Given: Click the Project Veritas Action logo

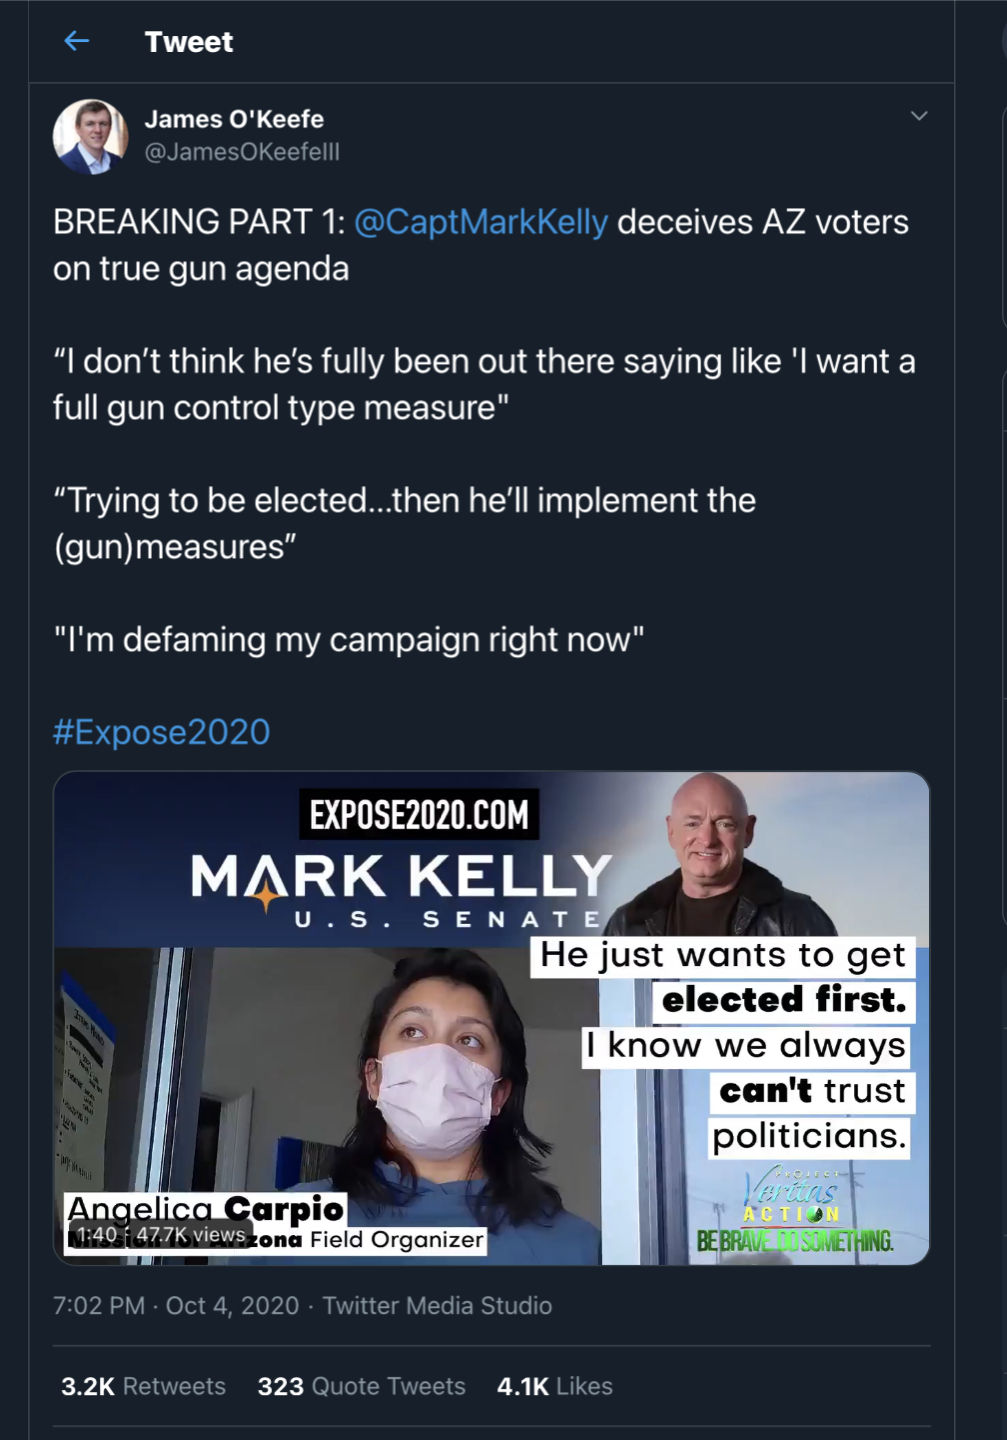Looking at the screenshot, I should [794, 1211].
